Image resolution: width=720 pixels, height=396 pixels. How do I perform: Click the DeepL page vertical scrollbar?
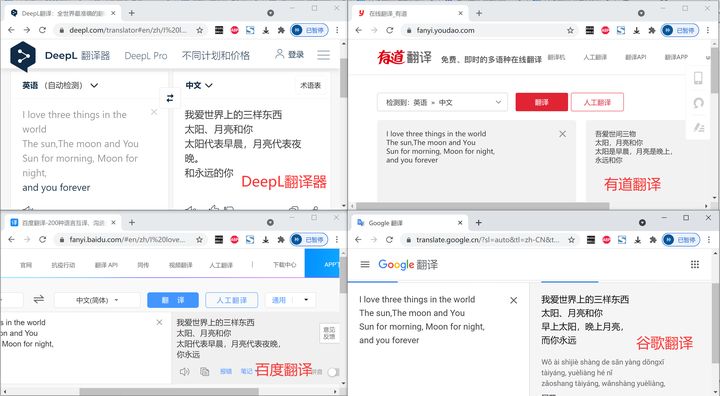point(343,77)
